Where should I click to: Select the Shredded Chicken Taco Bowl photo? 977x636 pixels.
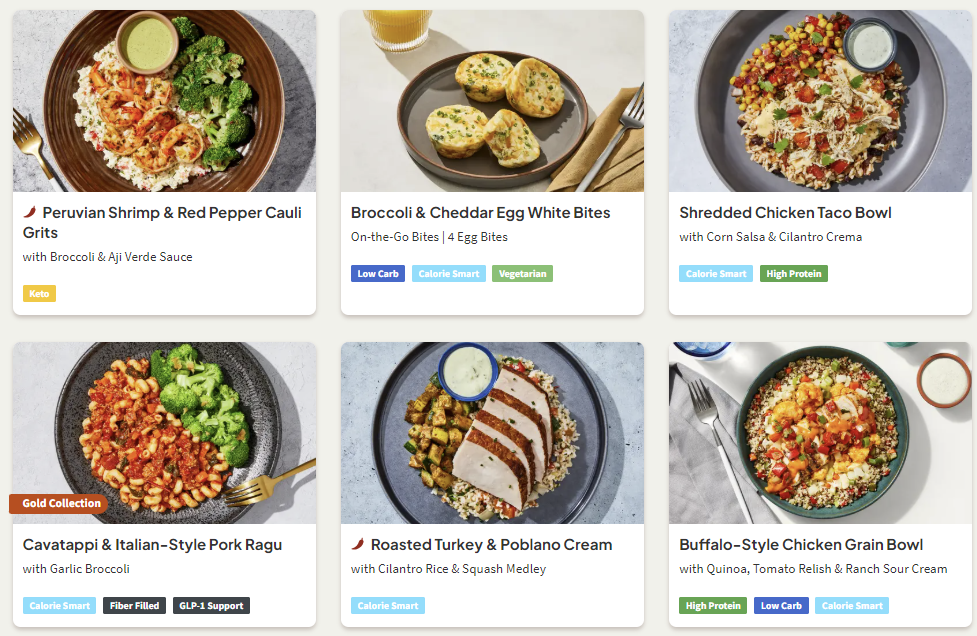(820, 101)
